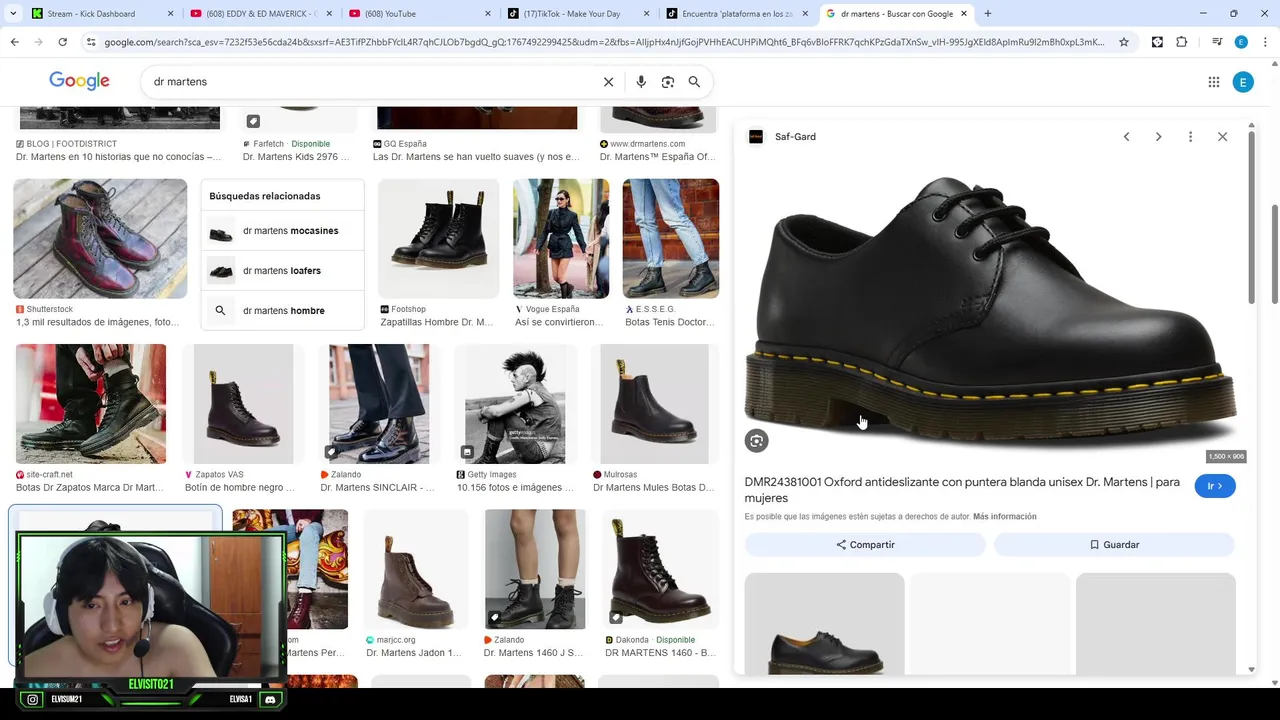Clear the search box with the X
This screenshot has height=720, width=1280.
[x=608, y=82]
